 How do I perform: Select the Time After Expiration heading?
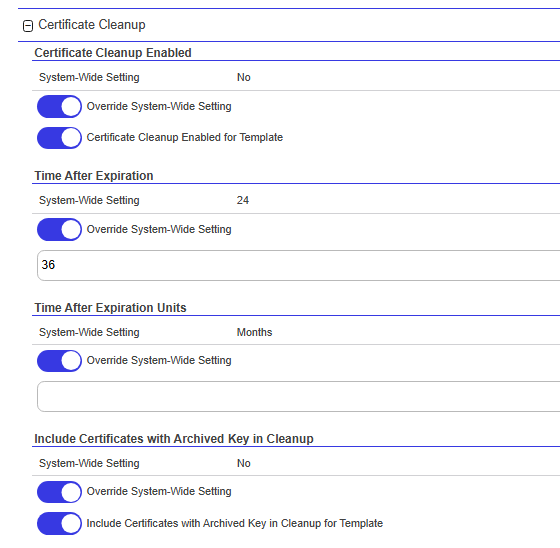coord(94,176)
